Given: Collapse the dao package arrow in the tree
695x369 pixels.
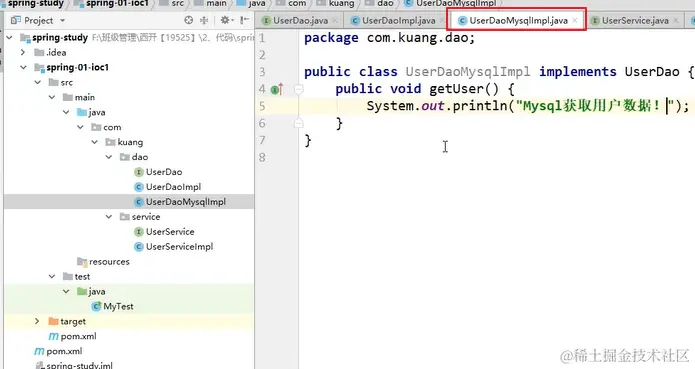Looking at the screenshot, I should coord(109,157).
